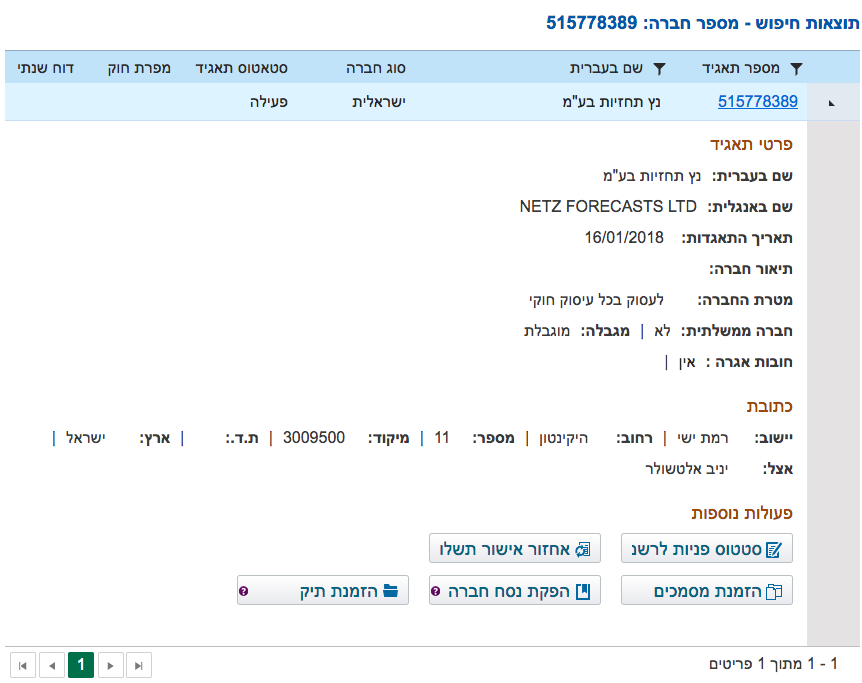Select incorporation date 16/01/2018
The width and height of the screenshot is (862, 683).
pyautogui.click(x=624, y=238)
